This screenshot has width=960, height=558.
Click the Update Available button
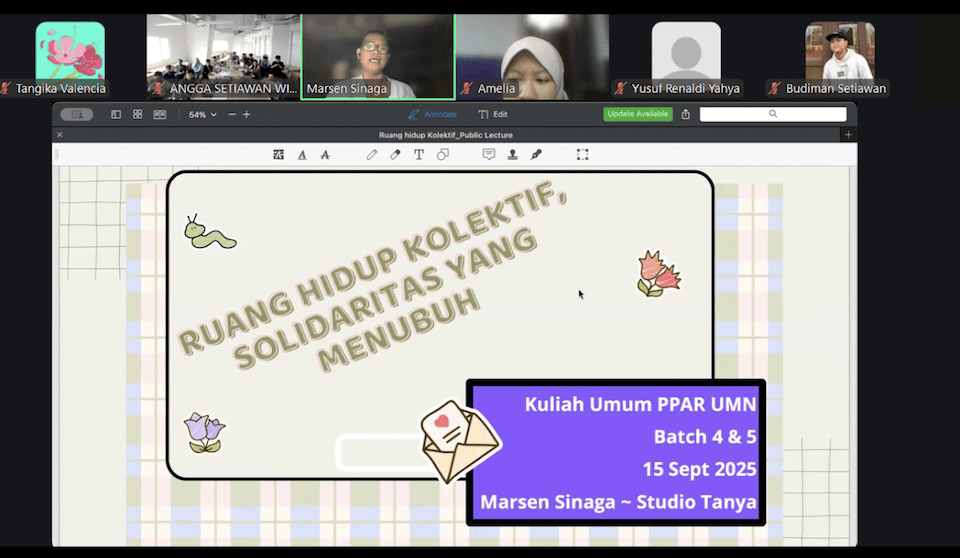click(638, 114)
